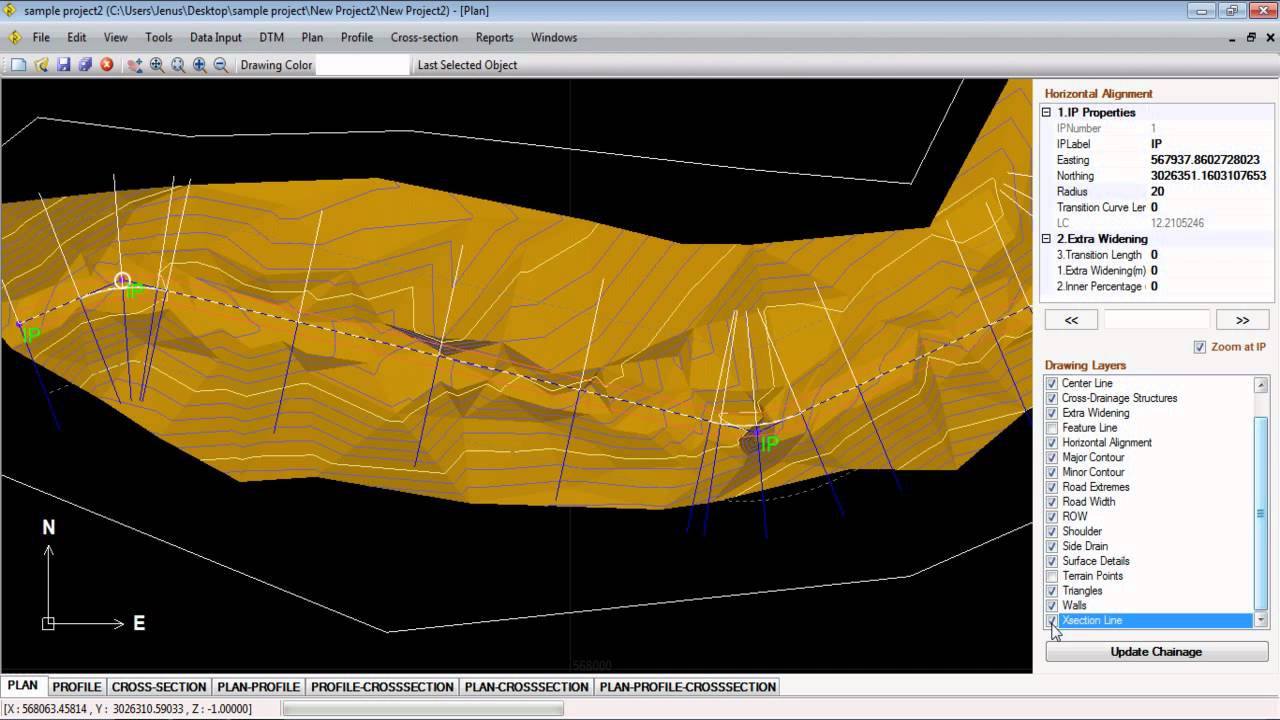Select the Pan hand tool
This screenshot has width=1280, height=720.
coord(135,65)
